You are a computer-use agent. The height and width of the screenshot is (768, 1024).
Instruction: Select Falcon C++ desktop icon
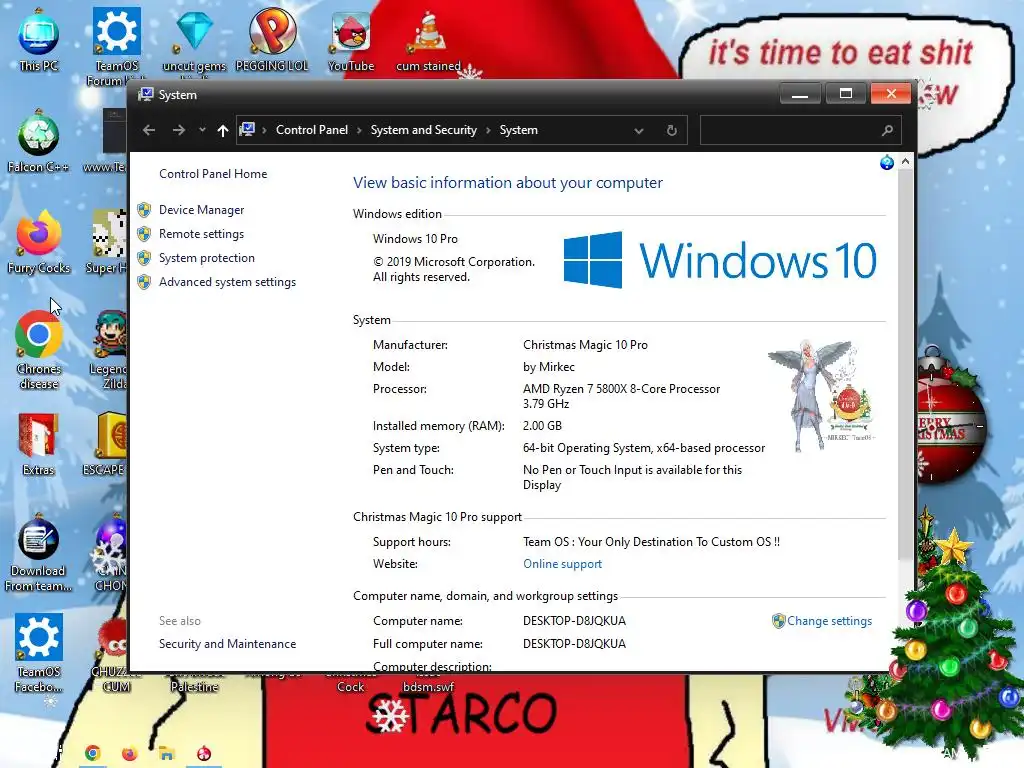click(38, 142)
